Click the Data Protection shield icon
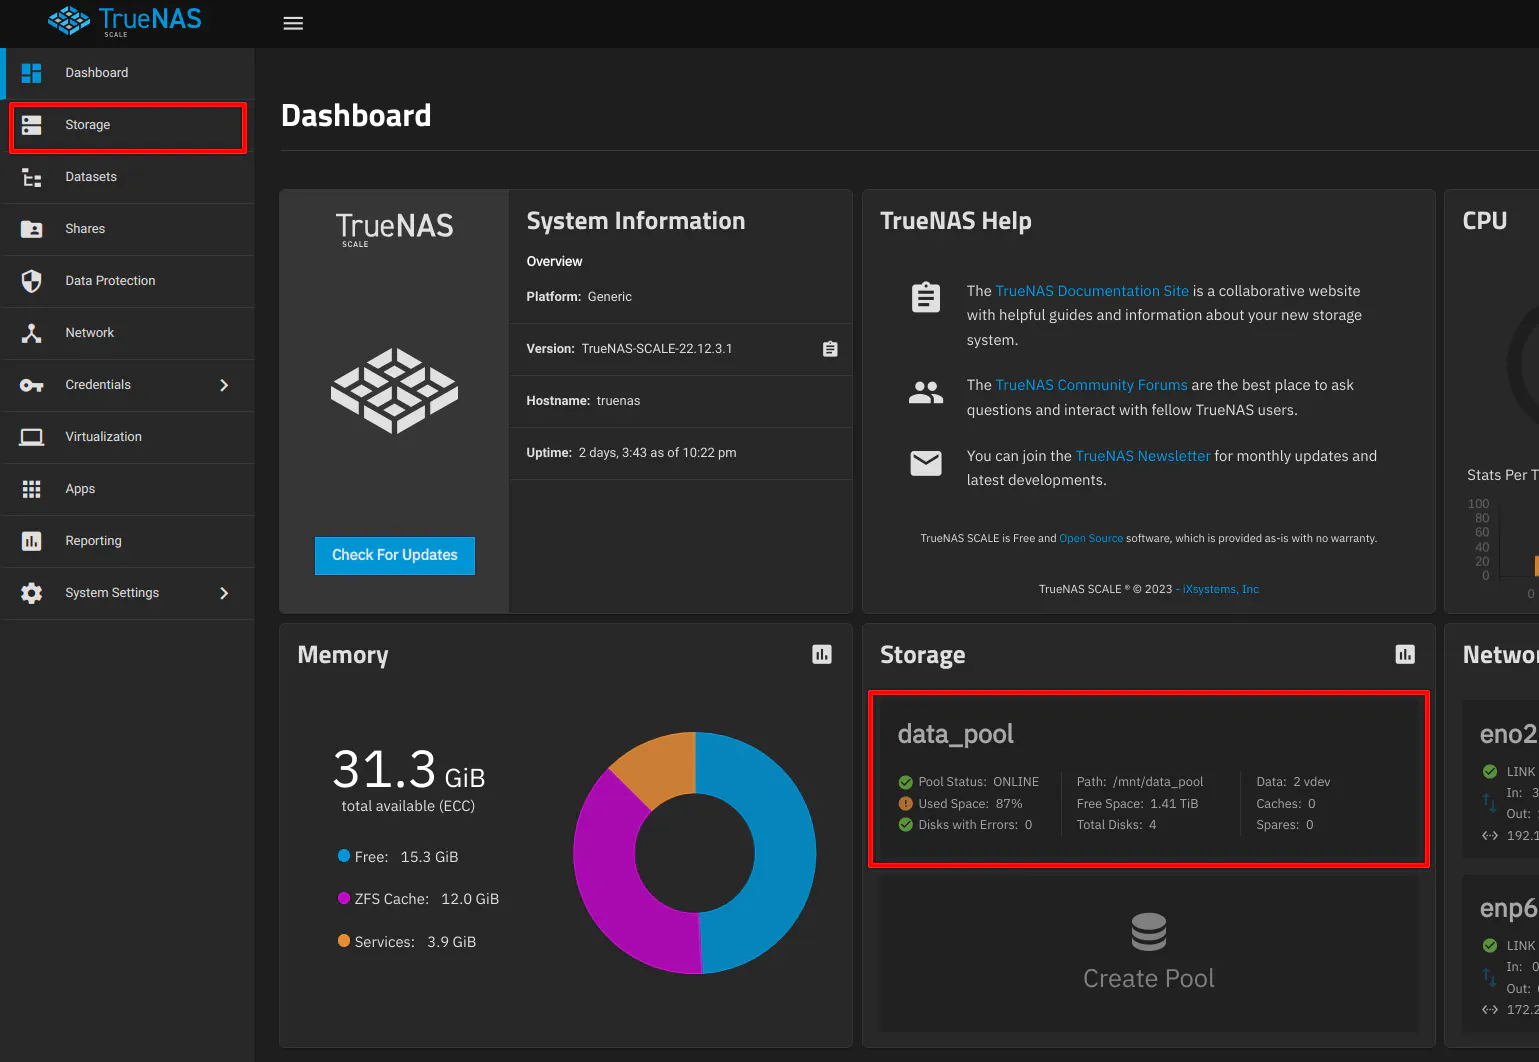 click(32, 281)
